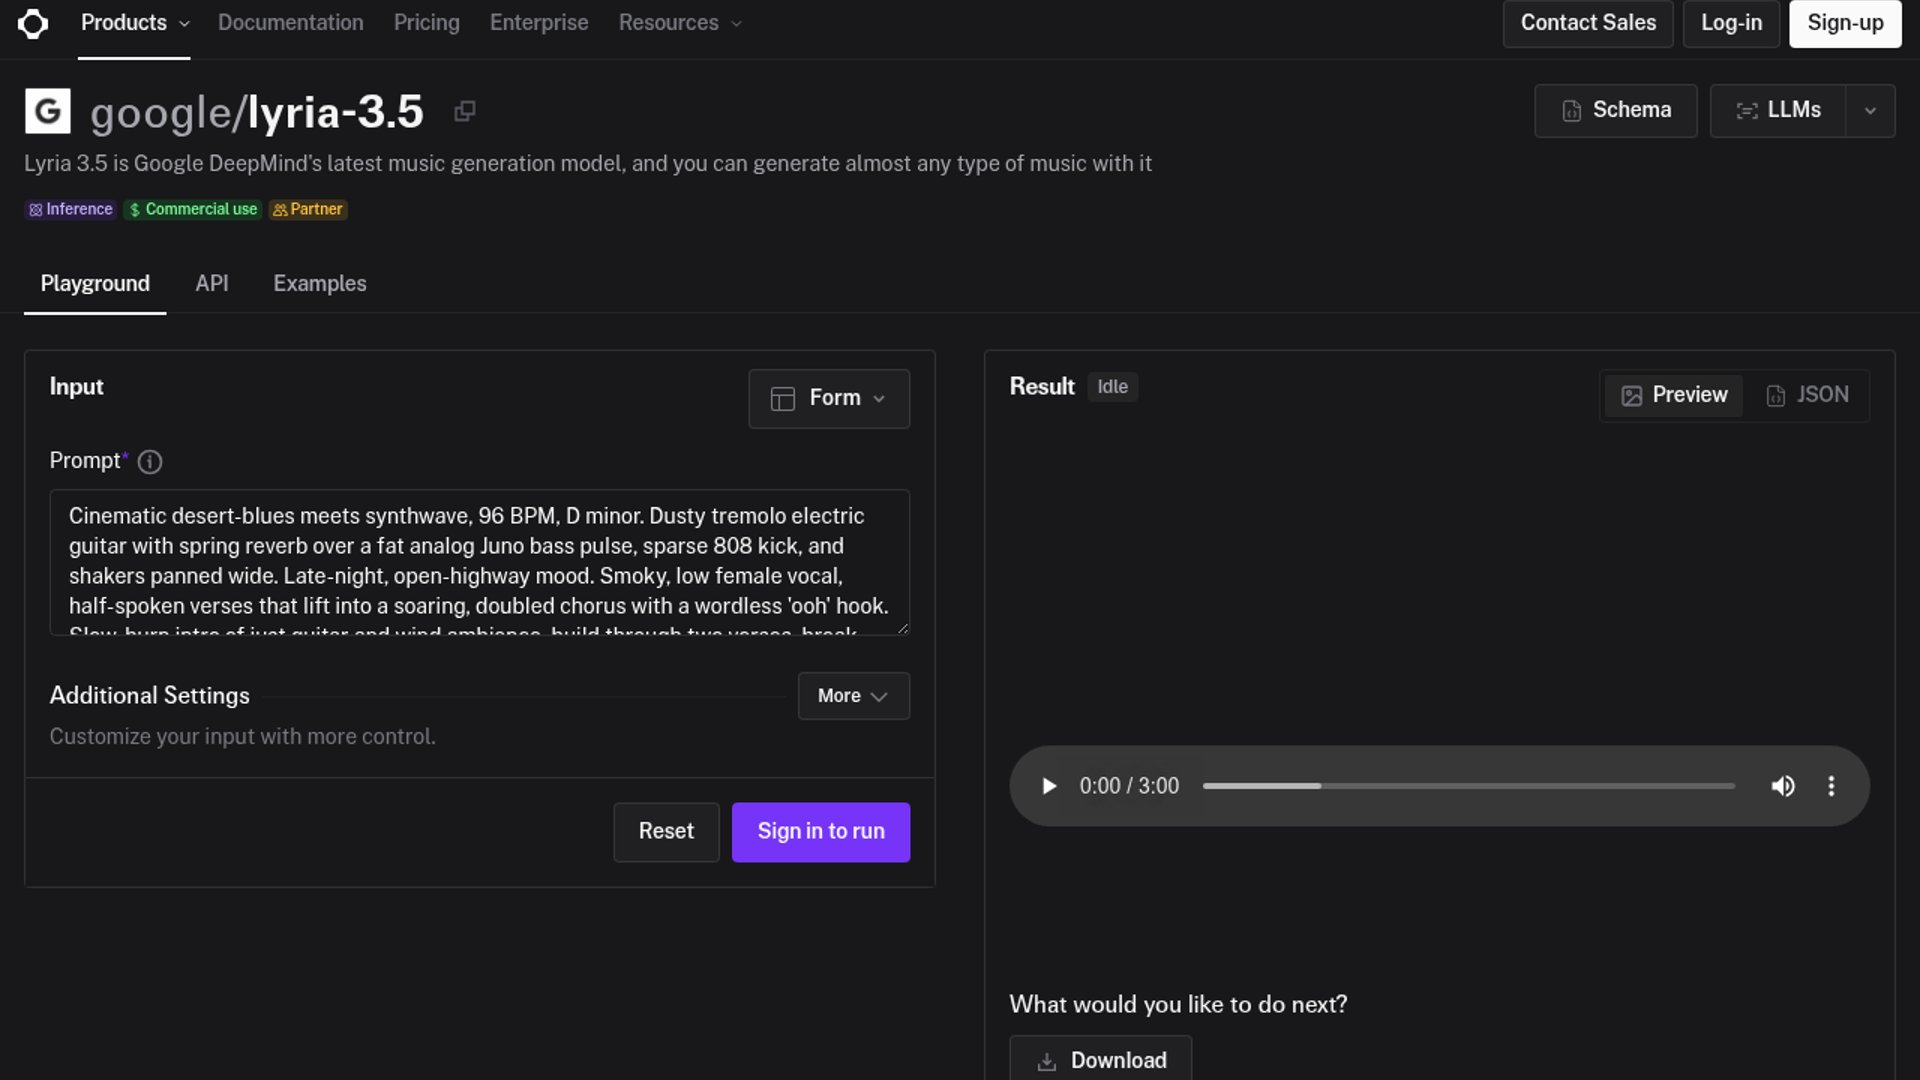The width and height of the screenshot is (1920, 1080).
Task: Click the Commercial use tag badge
Action: tap(193, 209)
